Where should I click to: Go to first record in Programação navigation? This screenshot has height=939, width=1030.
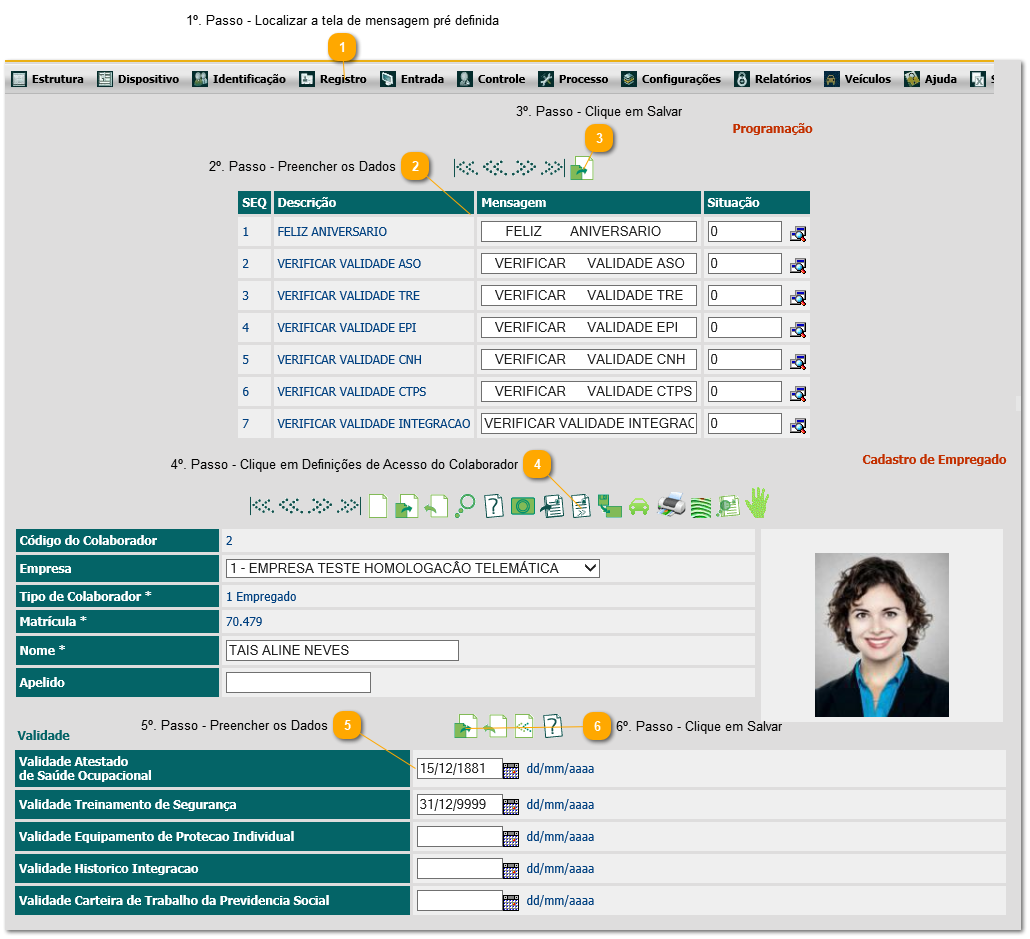coord(466,168)
